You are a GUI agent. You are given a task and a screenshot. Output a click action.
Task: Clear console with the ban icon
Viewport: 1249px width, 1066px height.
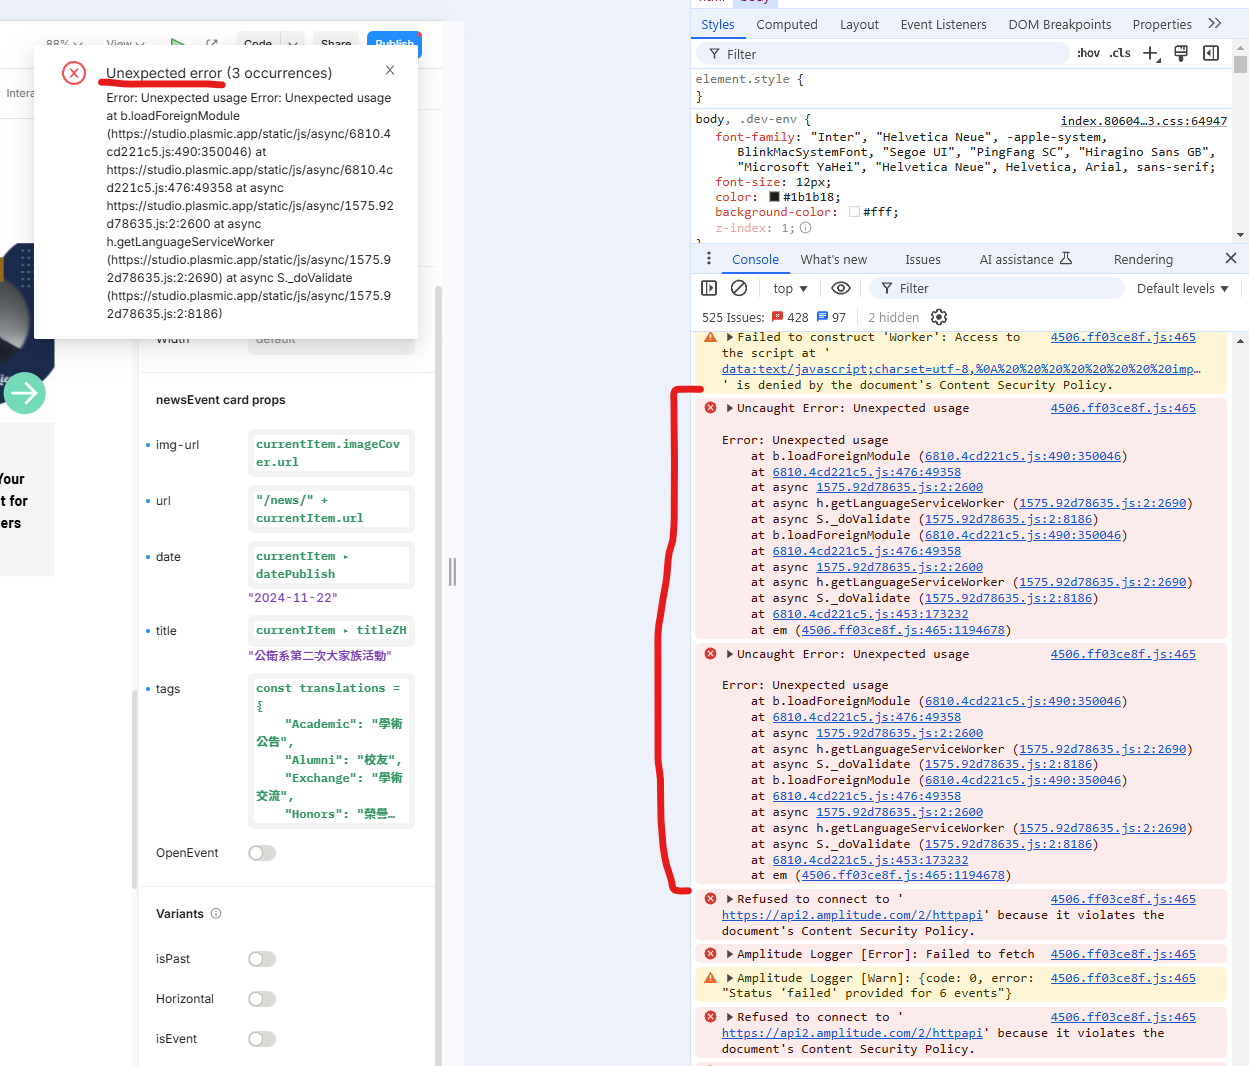pos(739,288)
